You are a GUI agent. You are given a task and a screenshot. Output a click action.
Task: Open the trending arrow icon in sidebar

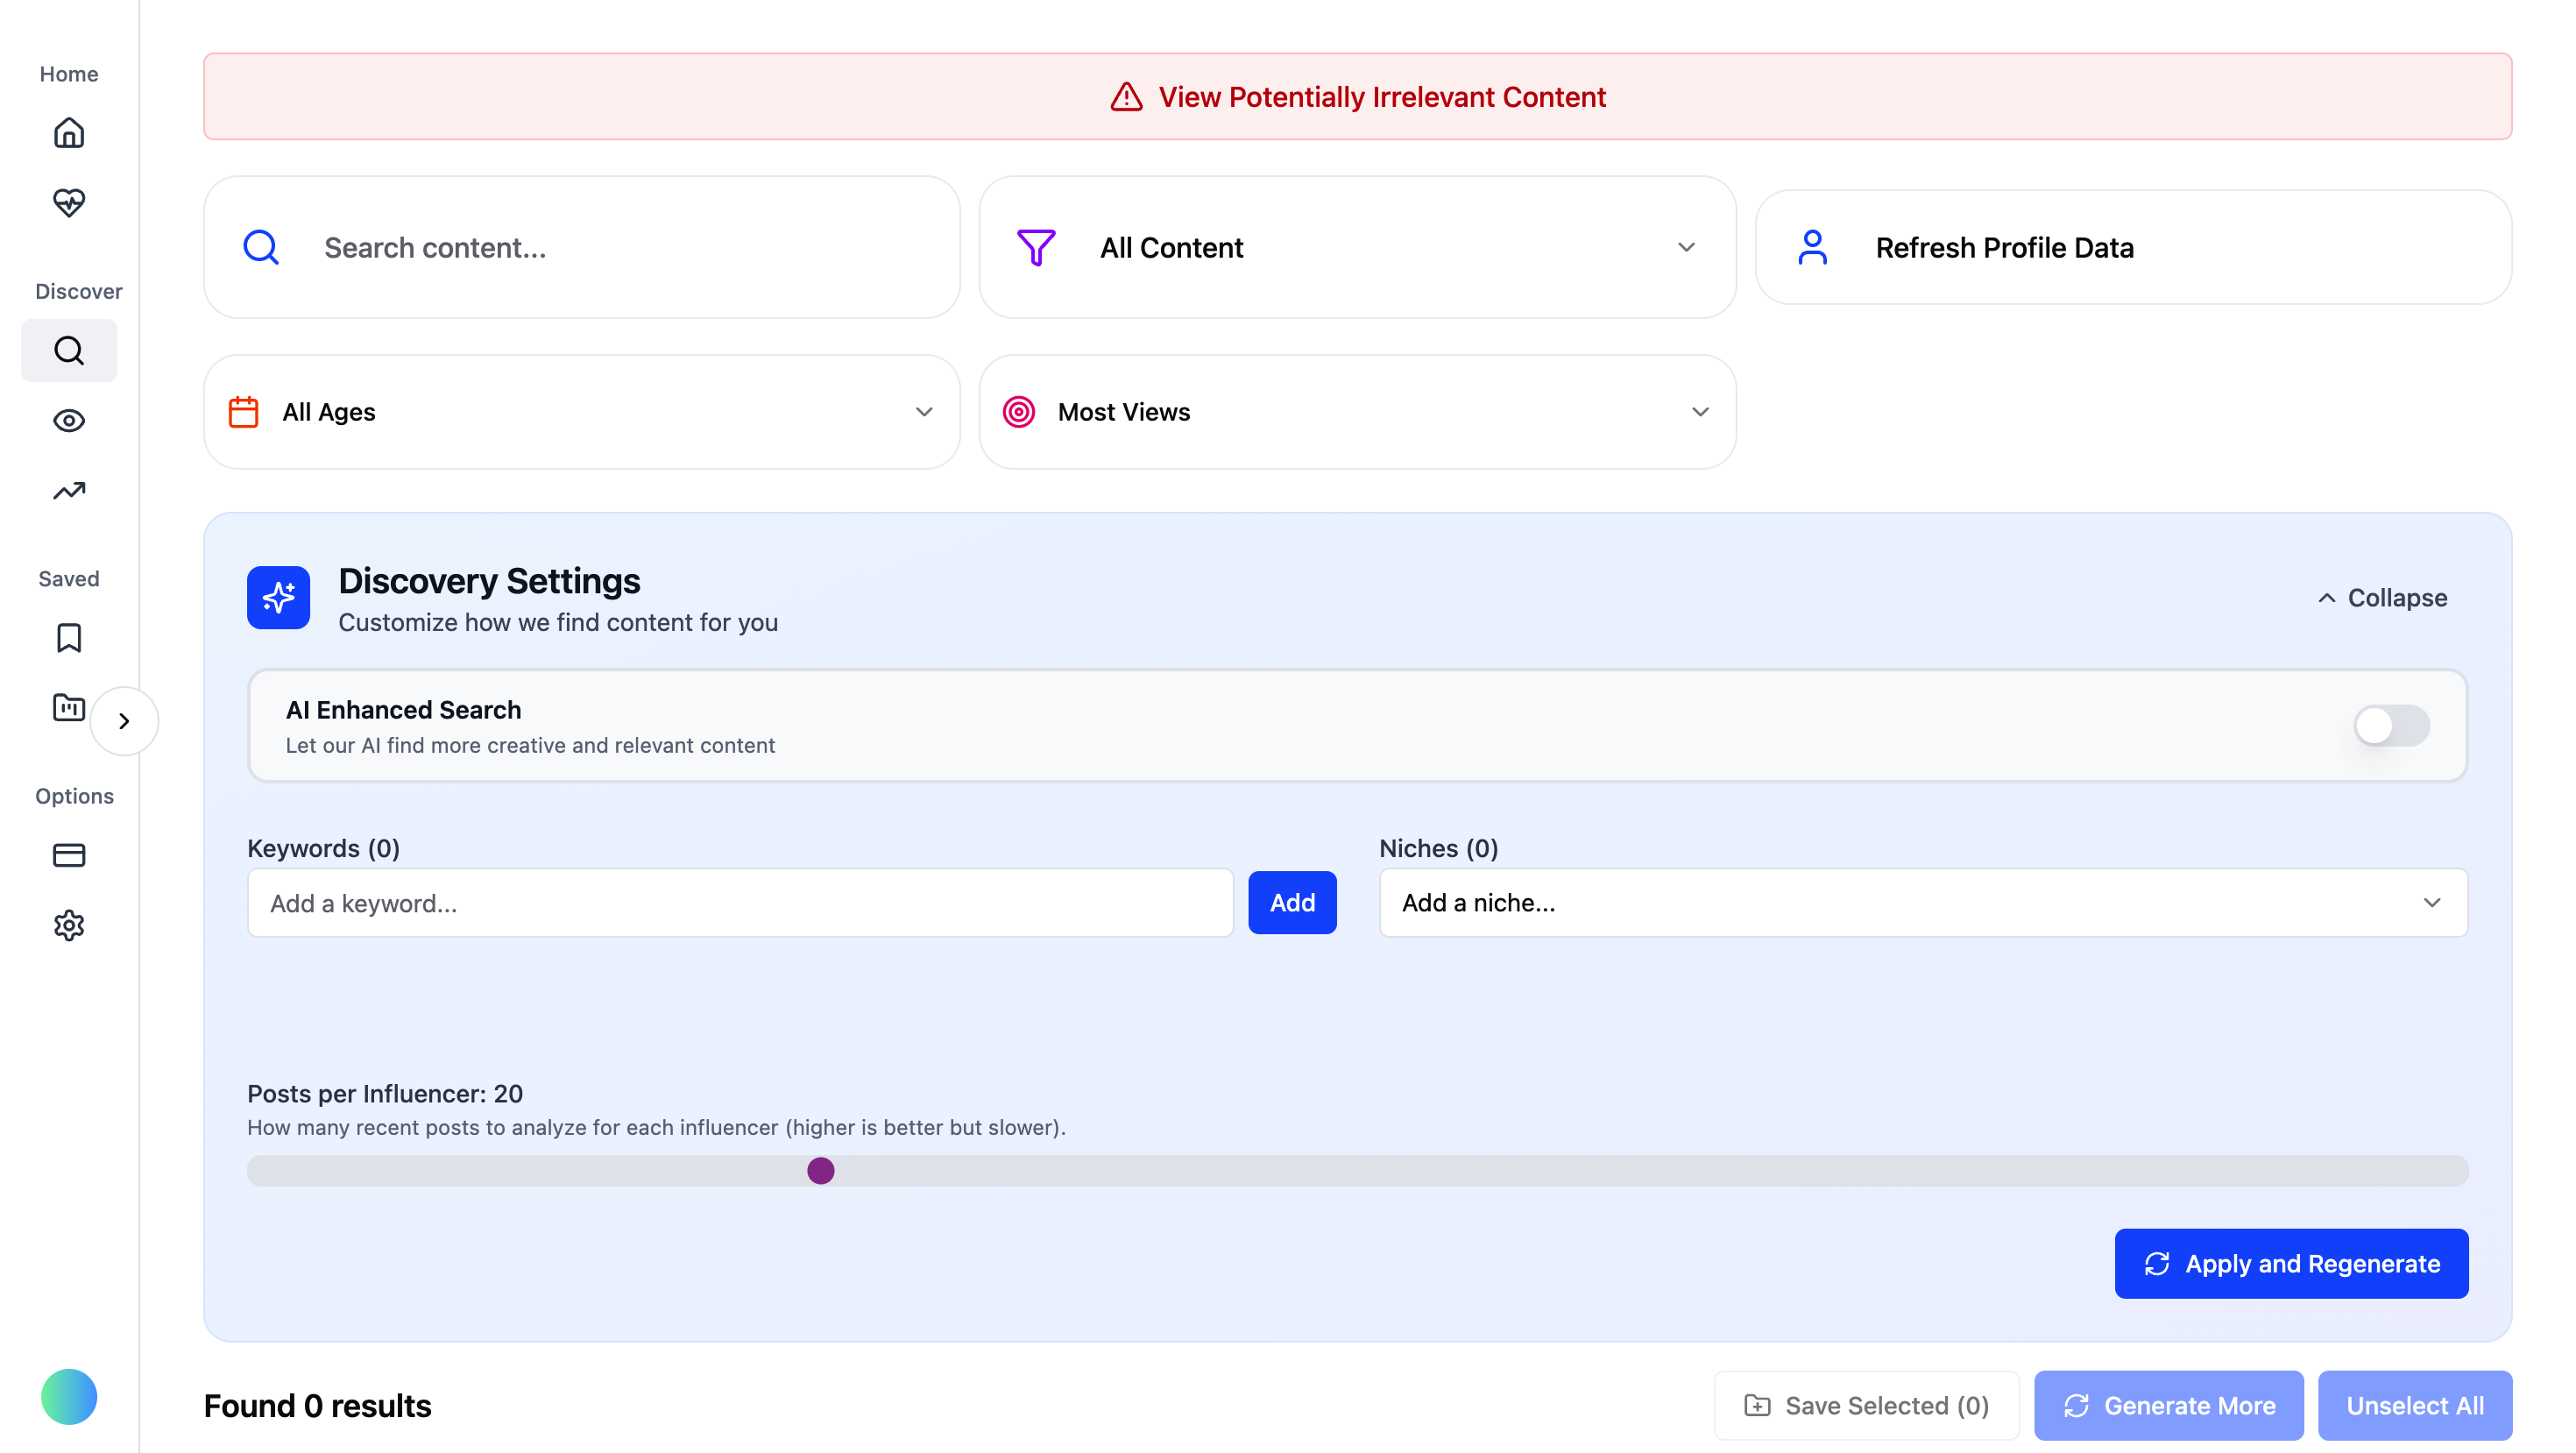69,491
